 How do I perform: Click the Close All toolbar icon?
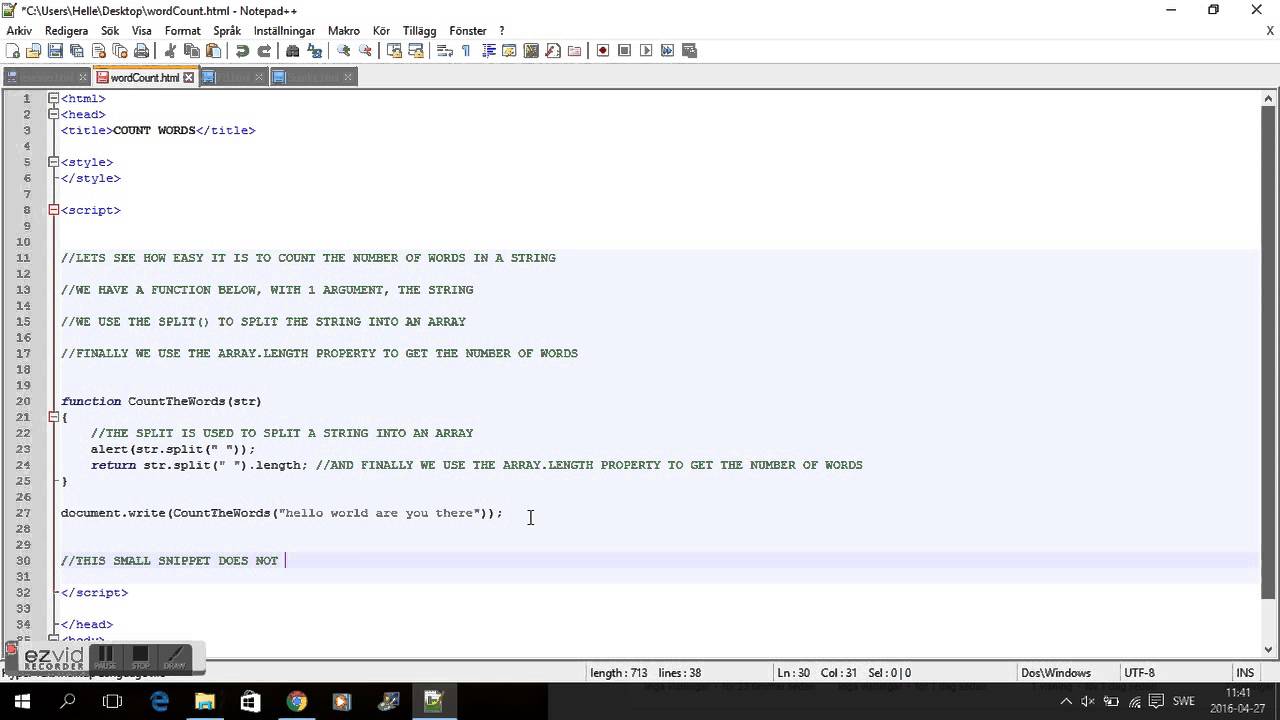[120, 51]
